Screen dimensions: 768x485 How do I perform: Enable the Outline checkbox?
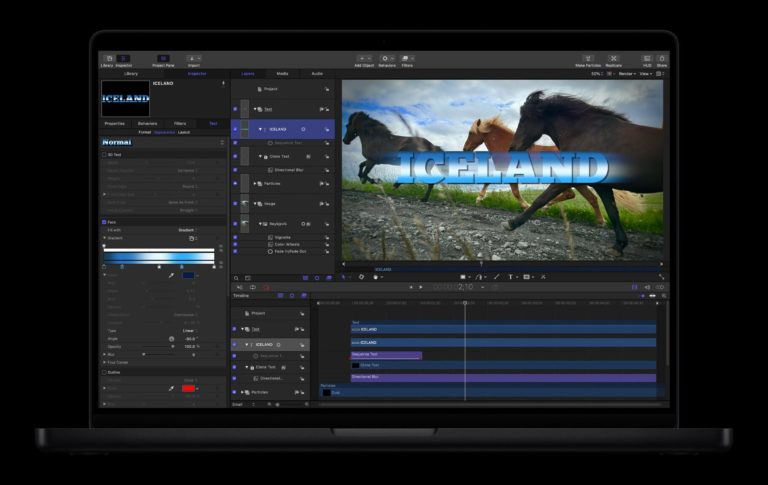point(104,372)
